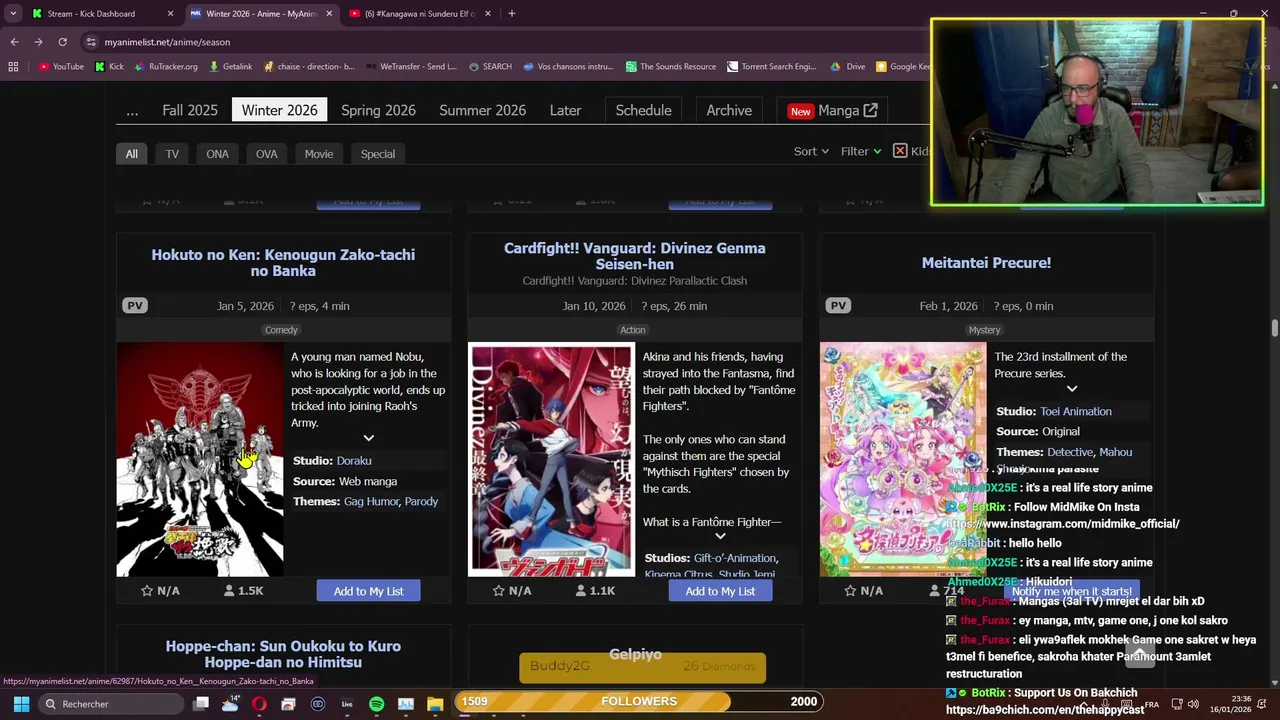Open The Sounds Resource bookmark
The image size is (1280, 720).
(671, 67)
